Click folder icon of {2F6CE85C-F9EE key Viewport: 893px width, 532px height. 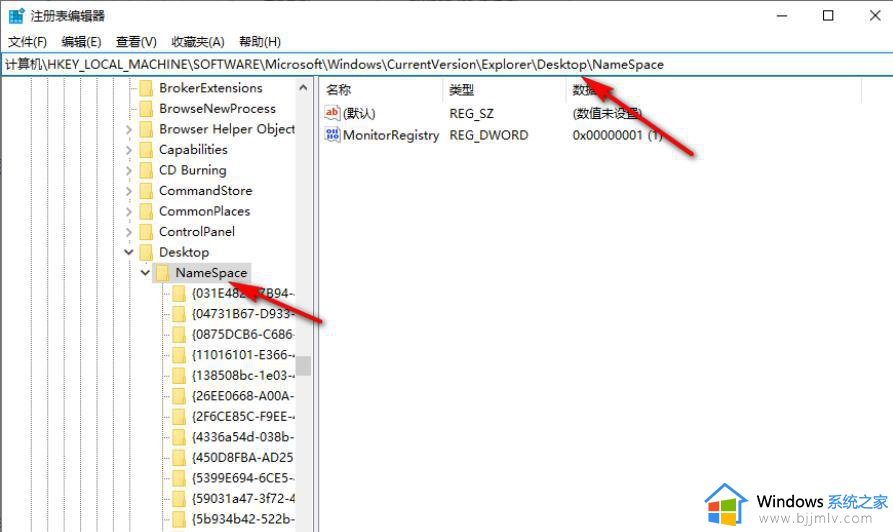tap(179, 416)
